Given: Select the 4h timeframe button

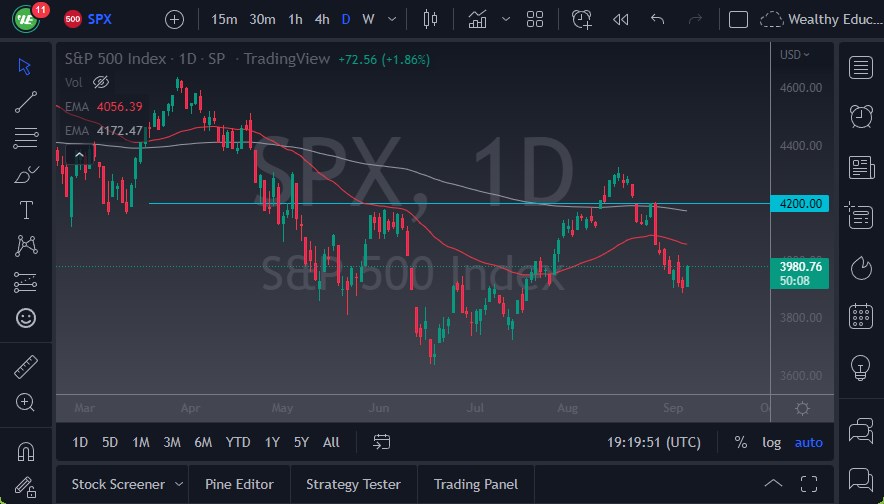Looking at the screenshot, I should 321,19.
